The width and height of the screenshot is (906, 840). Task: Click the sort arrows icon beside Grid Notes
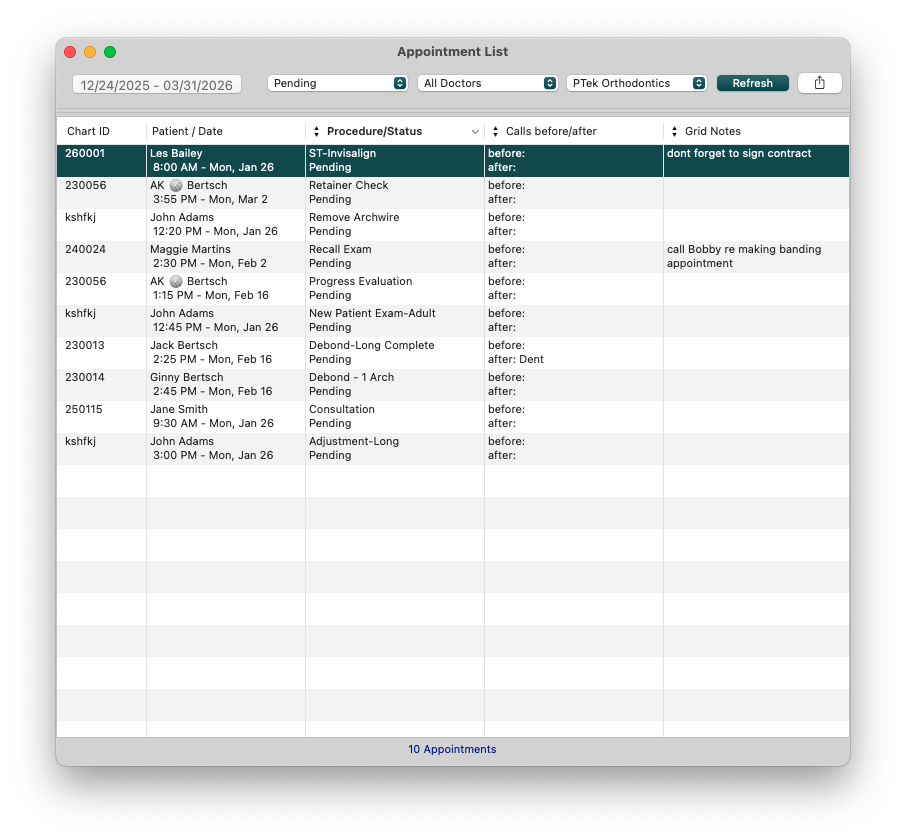[x=674, y=131]
